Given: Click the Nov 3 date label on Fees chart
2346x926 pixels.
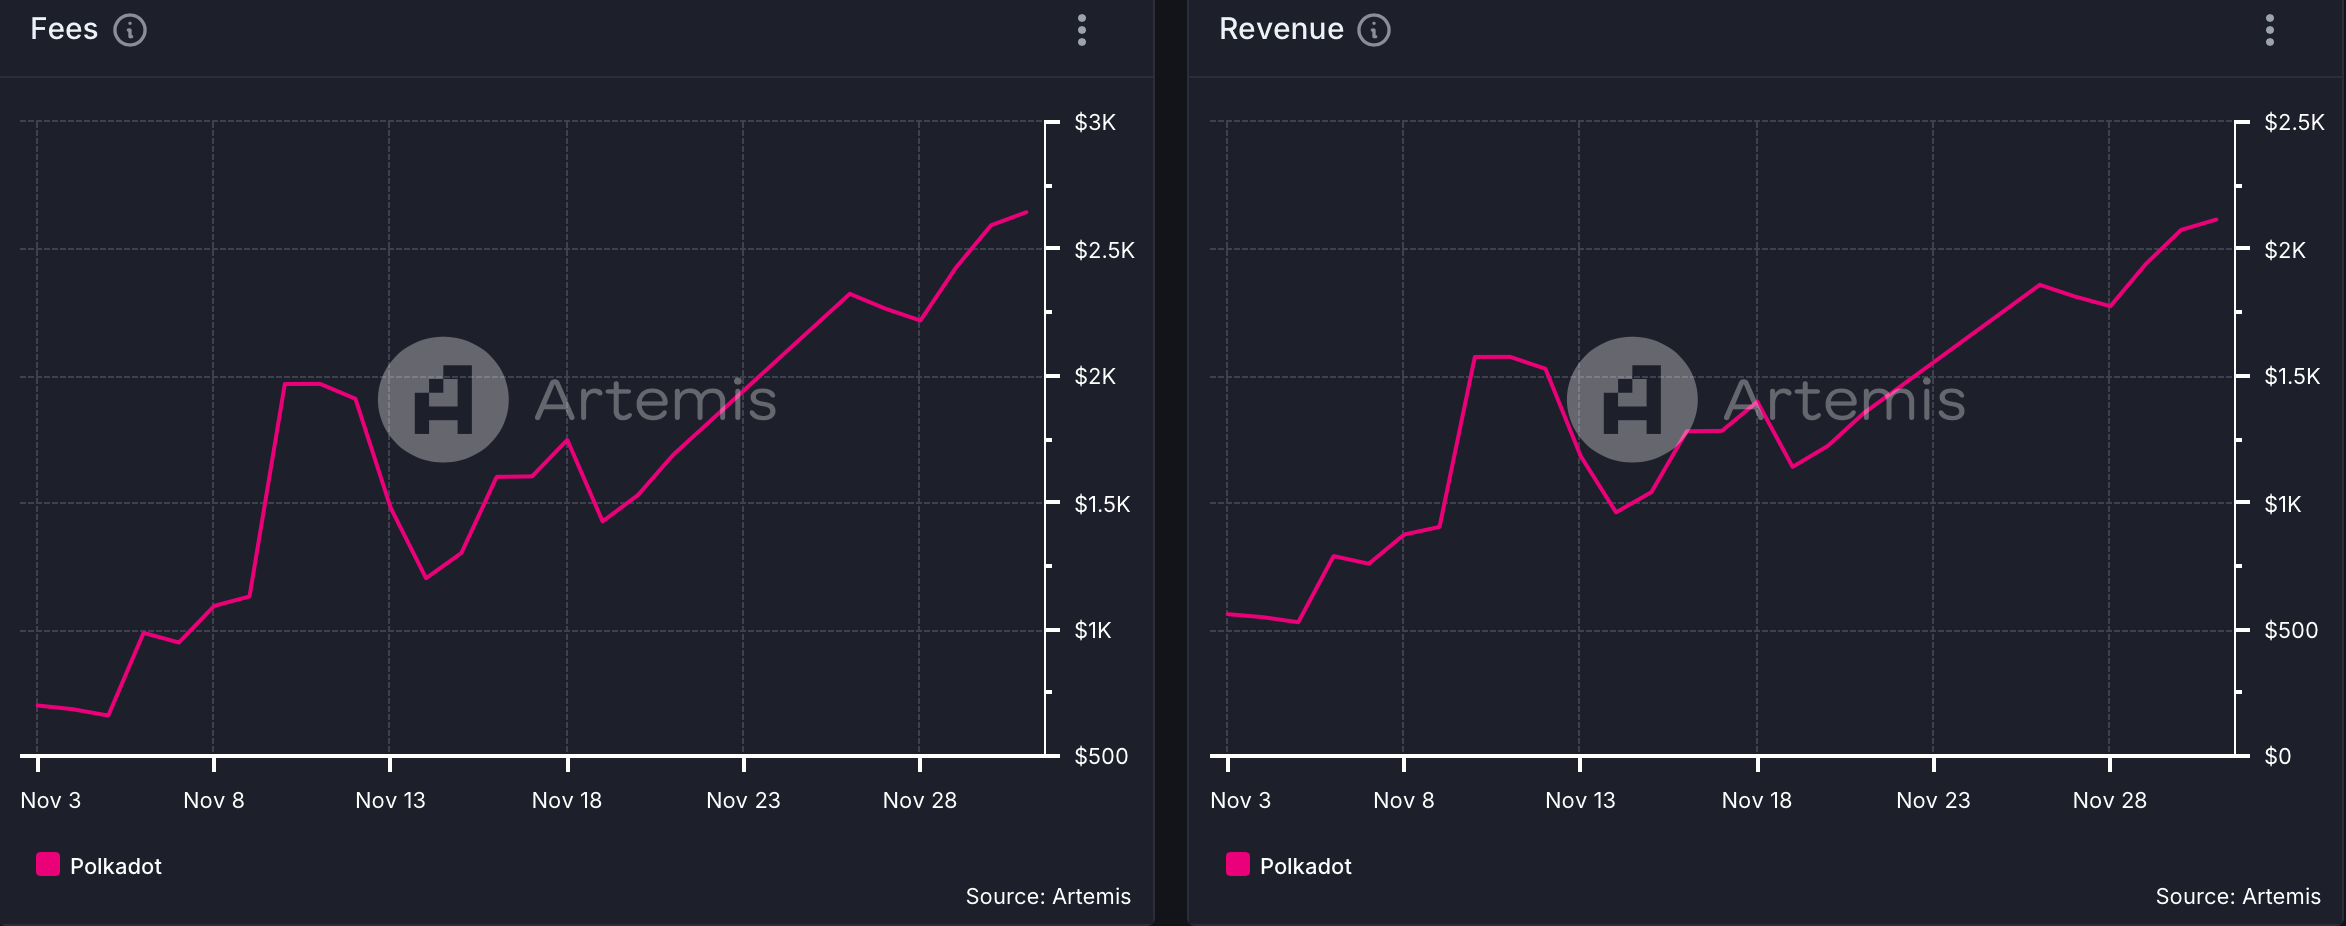Looking at the screenshot, I should pos(51,800).
